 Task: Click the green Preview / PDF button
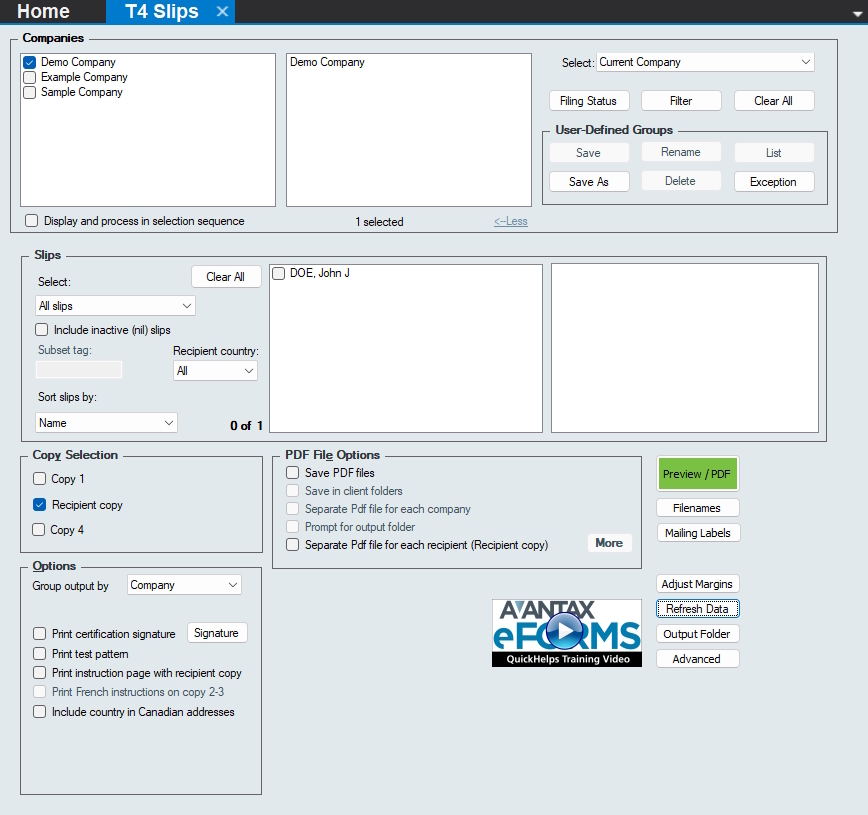(697, 474)
